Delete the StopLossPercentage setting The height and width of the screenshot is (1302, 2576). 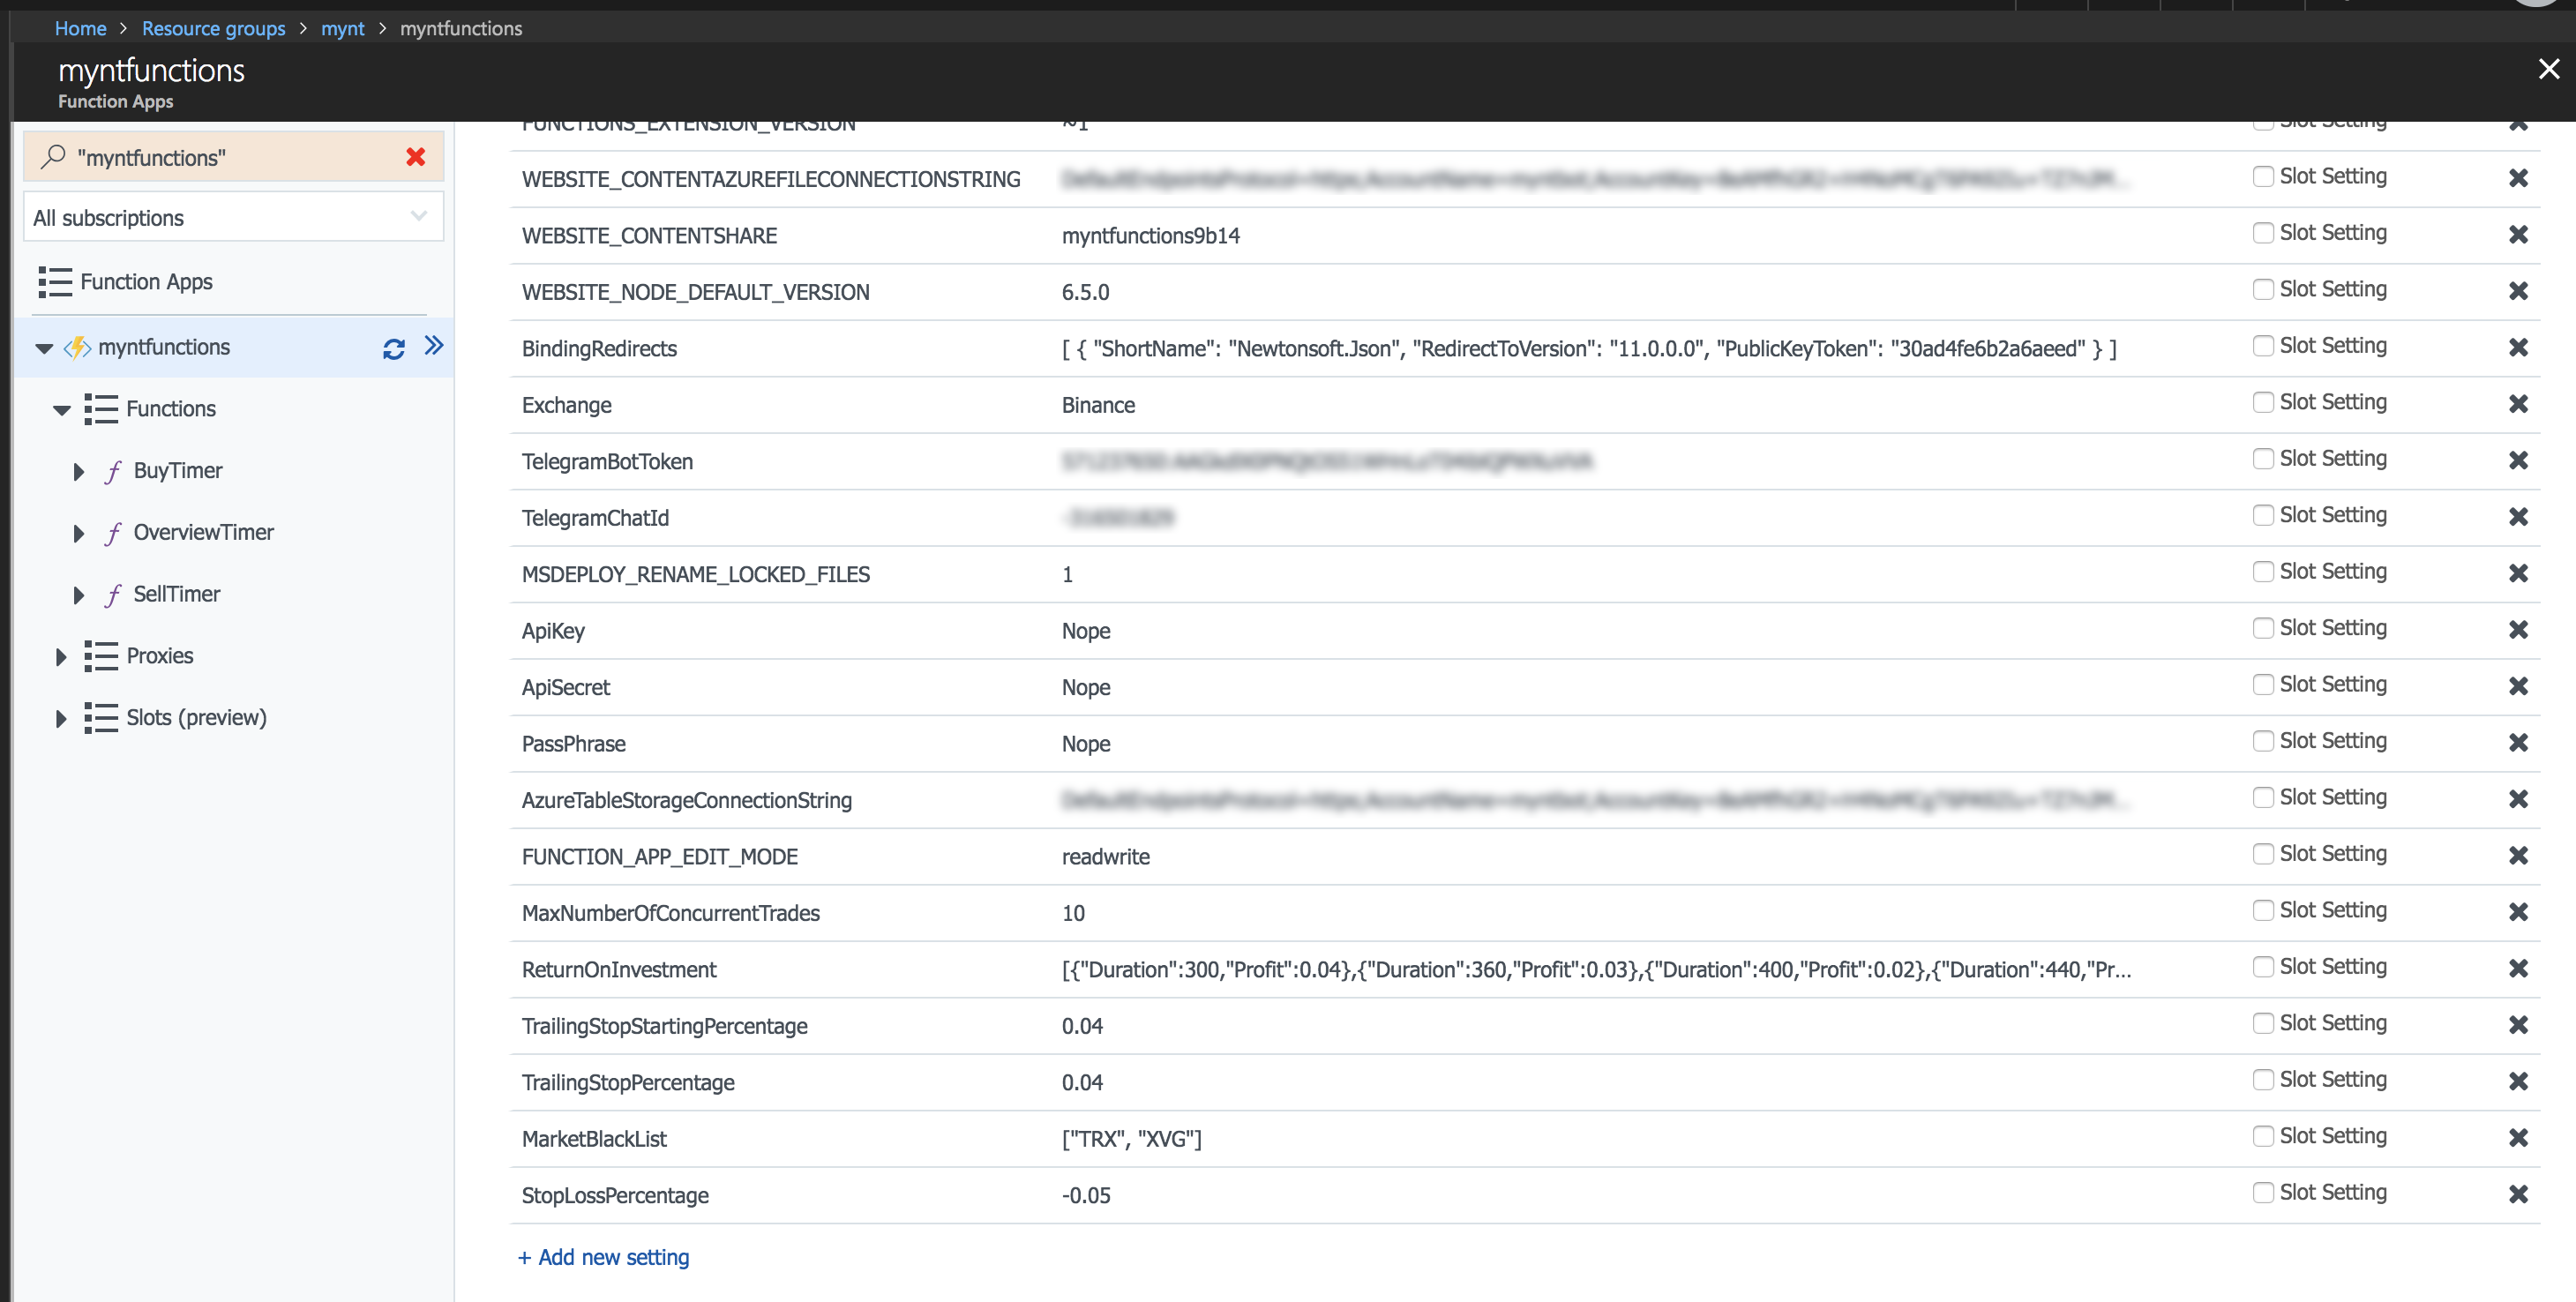(x=2518, y=1194)
